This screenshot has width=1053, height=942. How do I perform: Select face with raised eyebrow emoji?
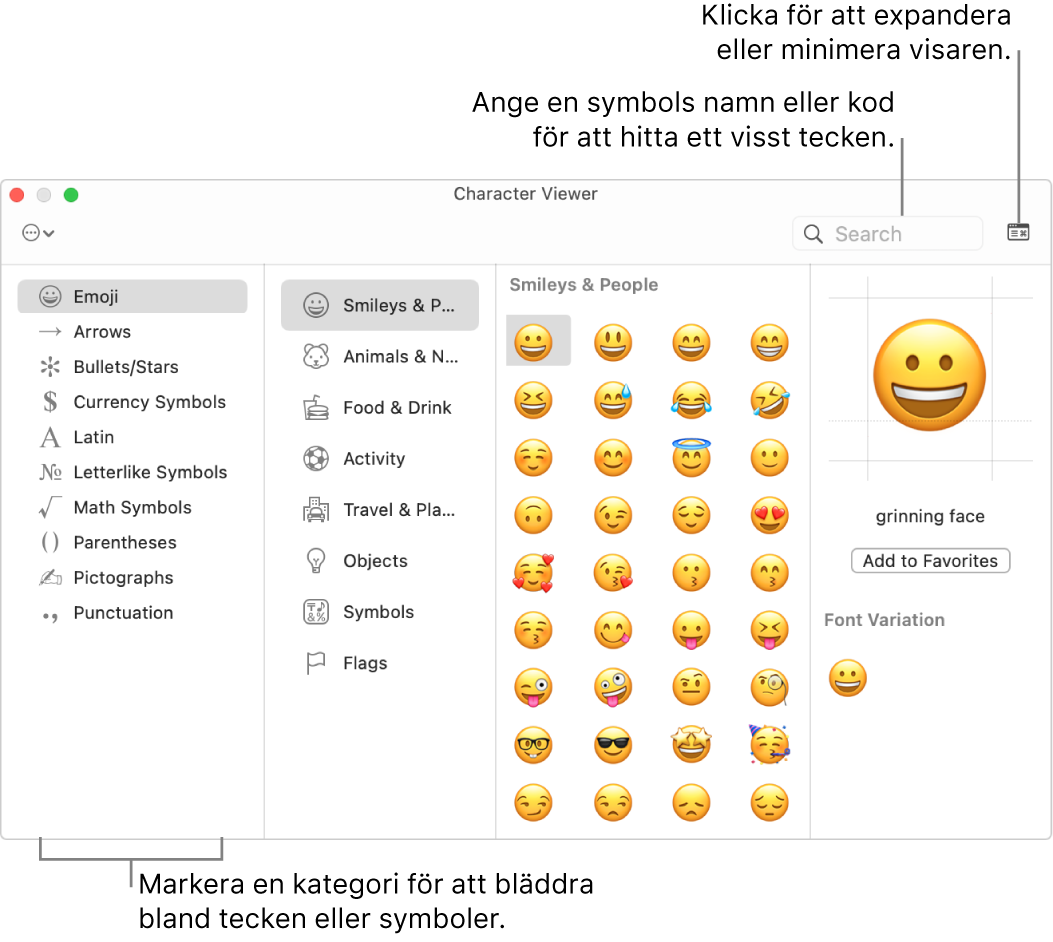(691, 688)
